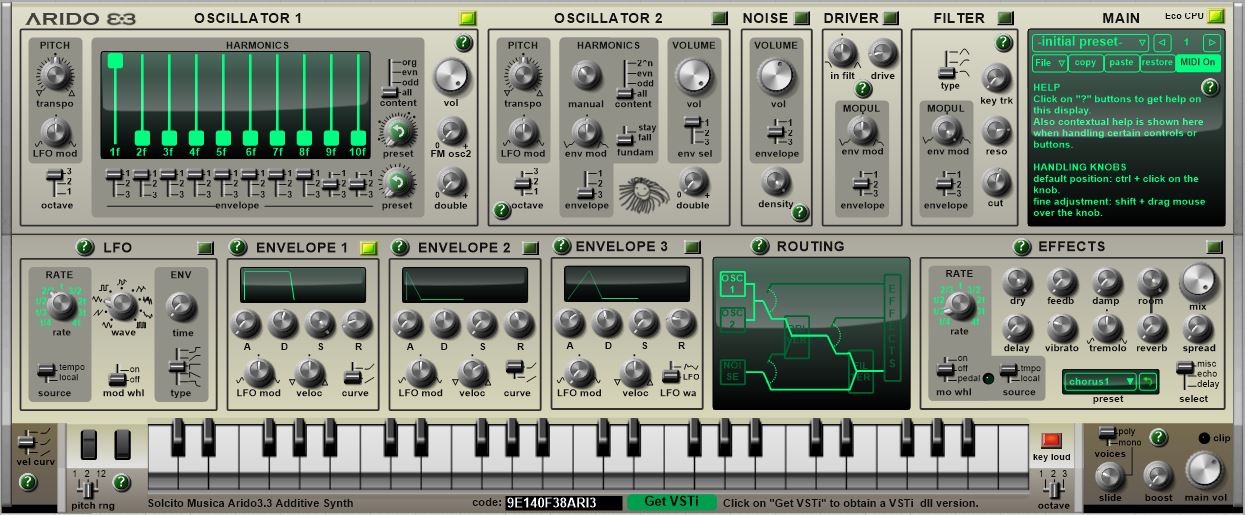This screenshot has width=1245, height=515.
Task: Toggle the Filter section LED
Action: pyautogui.click(x=1005, y=18)
